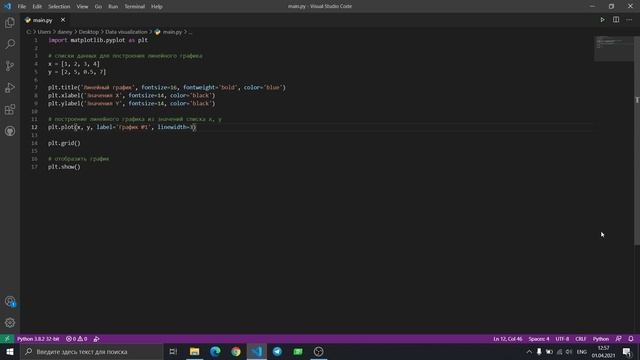Open editor More Actions ellipsis
This screenshot has width=640, height=360.
629,20
